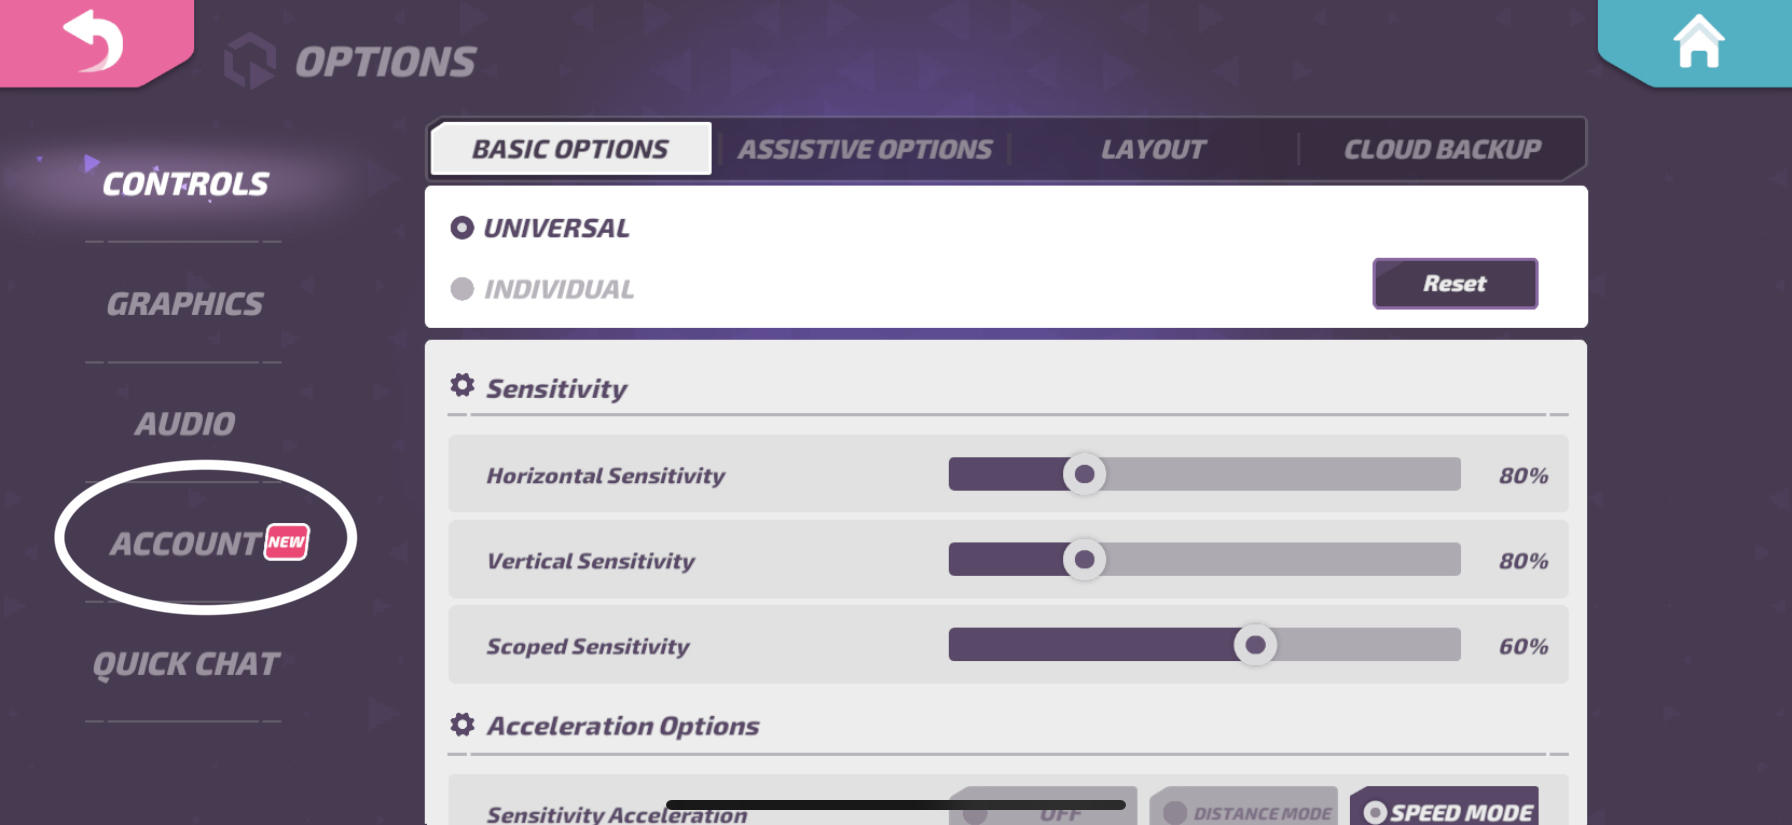Click the Horizontal Sensitivity slider handle
Viewport: 1792px width, 825px height.
click(x=1084, y=474)
